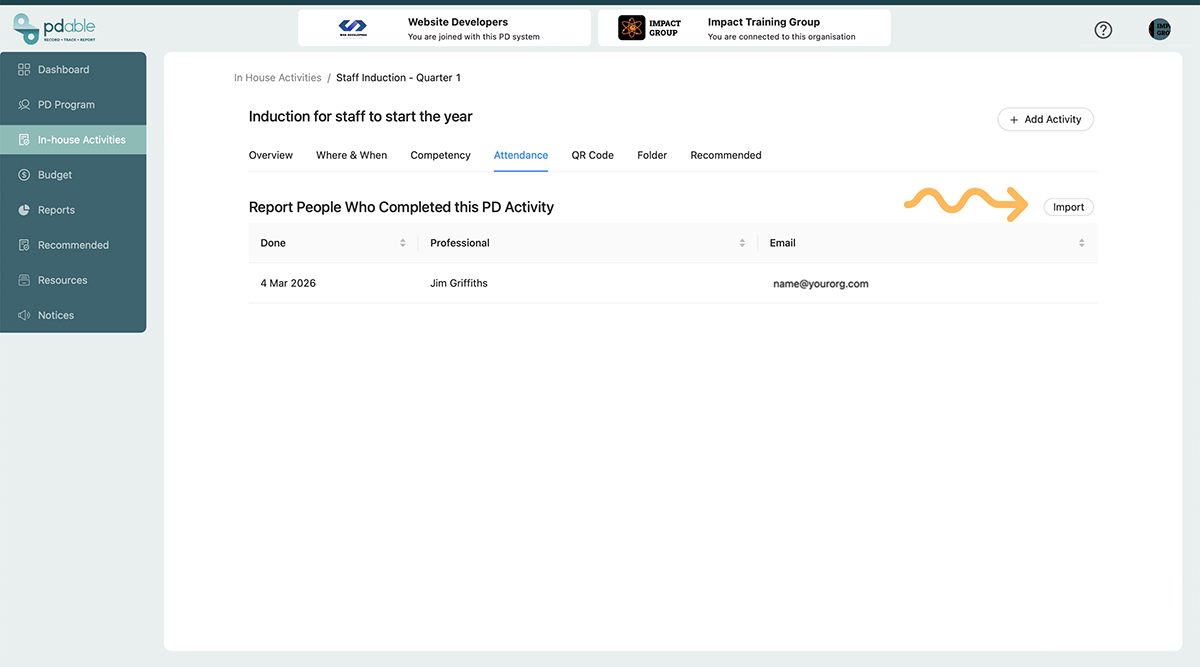Image resolution: width=1200 pixels, height=667 pixels.
Task: Open the Competency tab
Action: click(440, 155)
